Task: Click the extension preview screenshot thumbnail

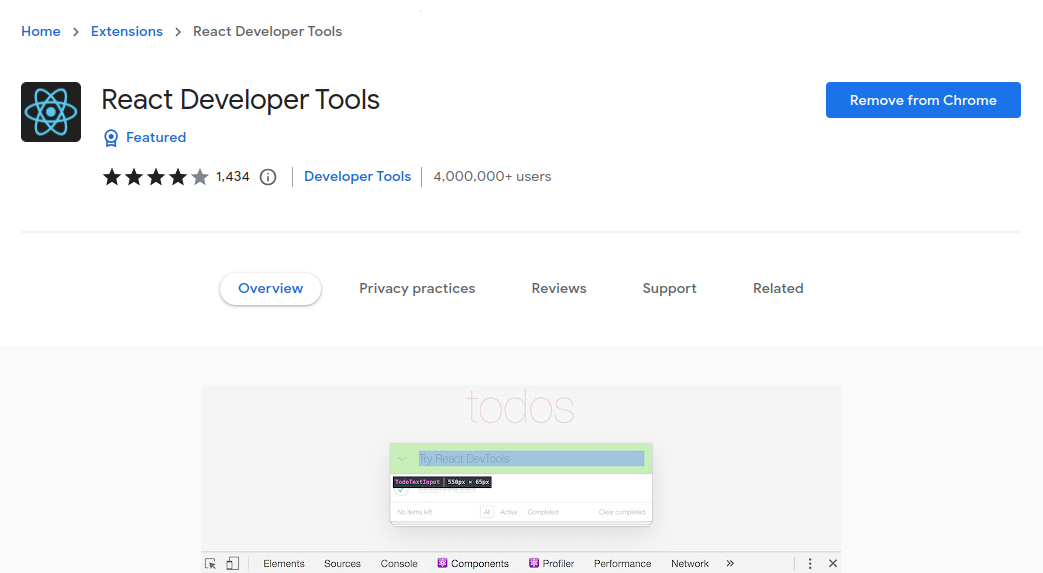Action: (x=521, y=479)
